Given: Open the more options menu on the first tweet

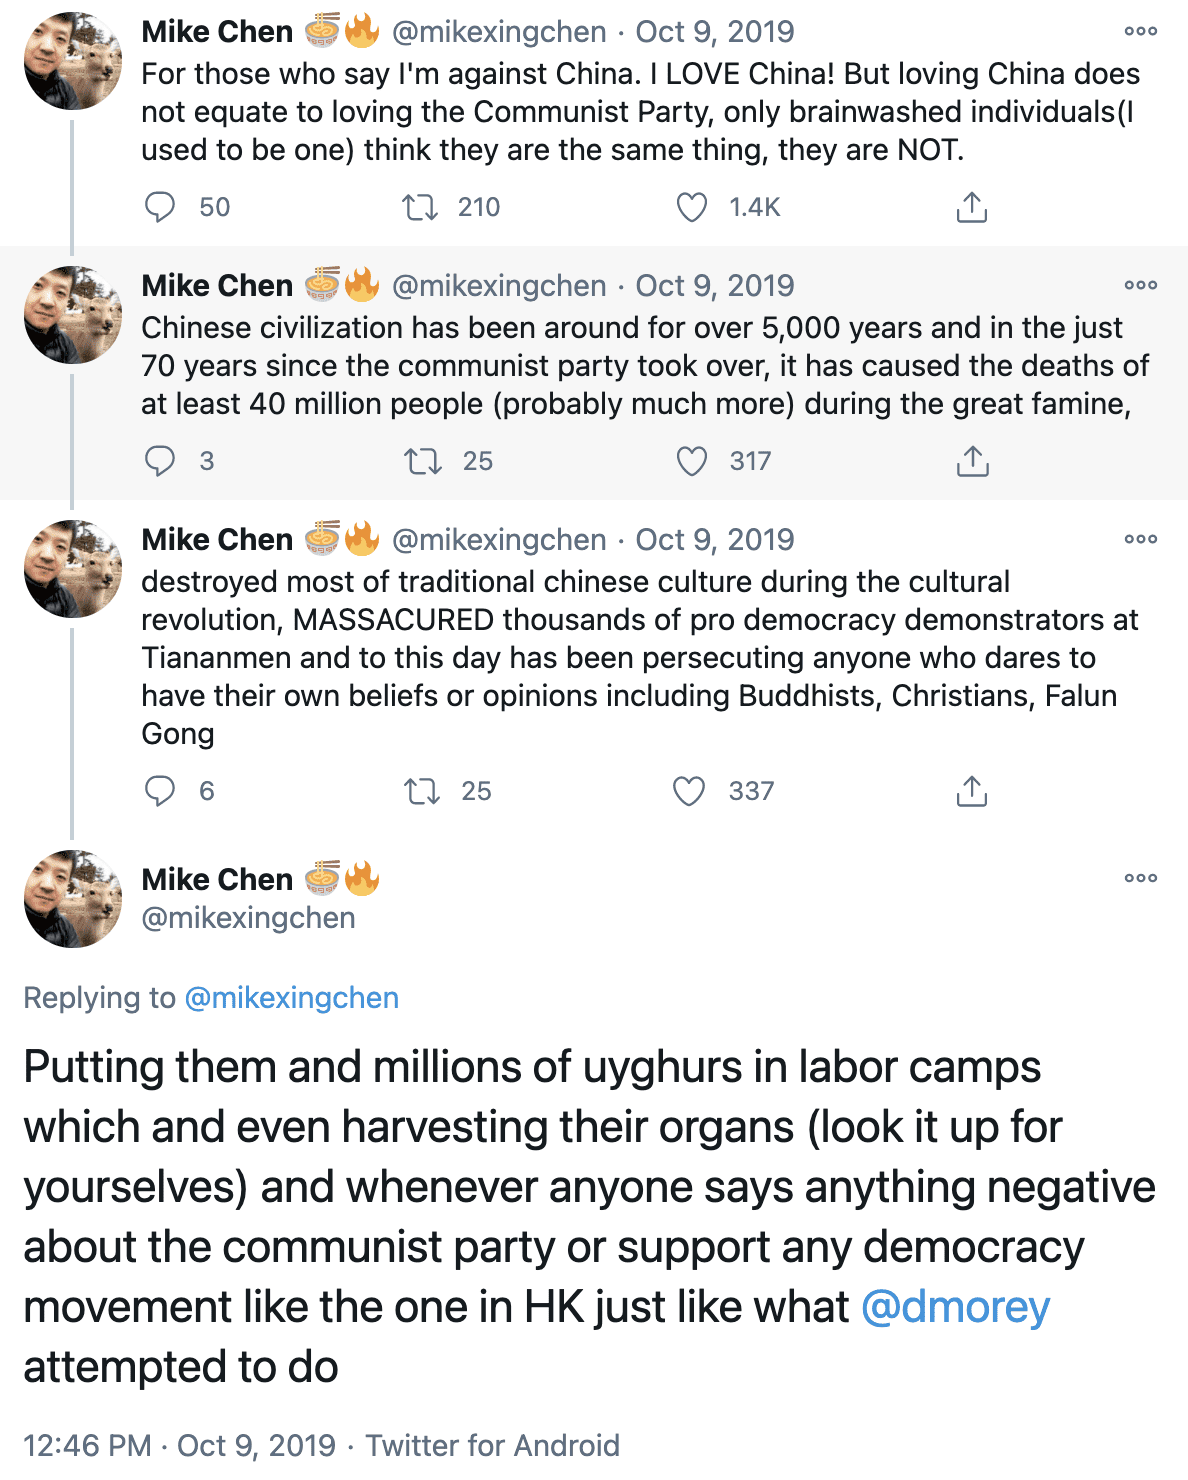Looking at the screenshot, I should (x=1139, y=31).
